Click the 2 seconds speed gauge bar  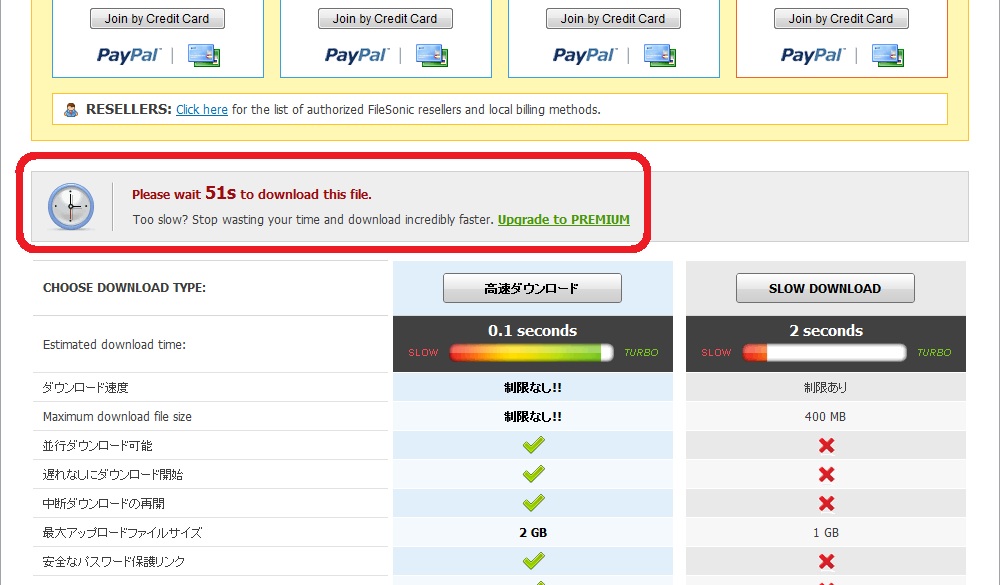click(x=824, y=352)
